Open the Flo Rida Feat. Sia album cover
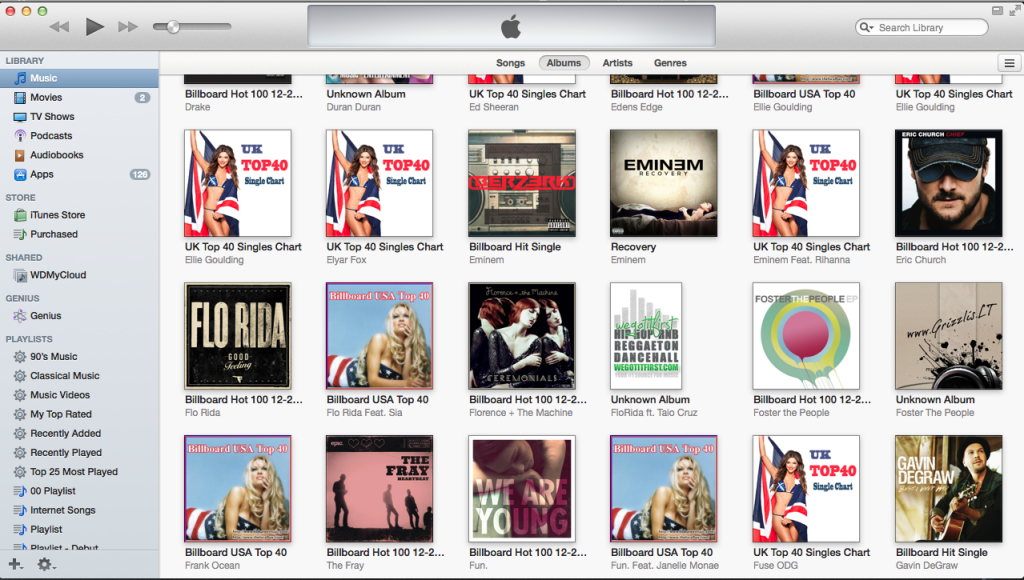This screenshot has height=580, width=1024. click(x=379, y=336)
